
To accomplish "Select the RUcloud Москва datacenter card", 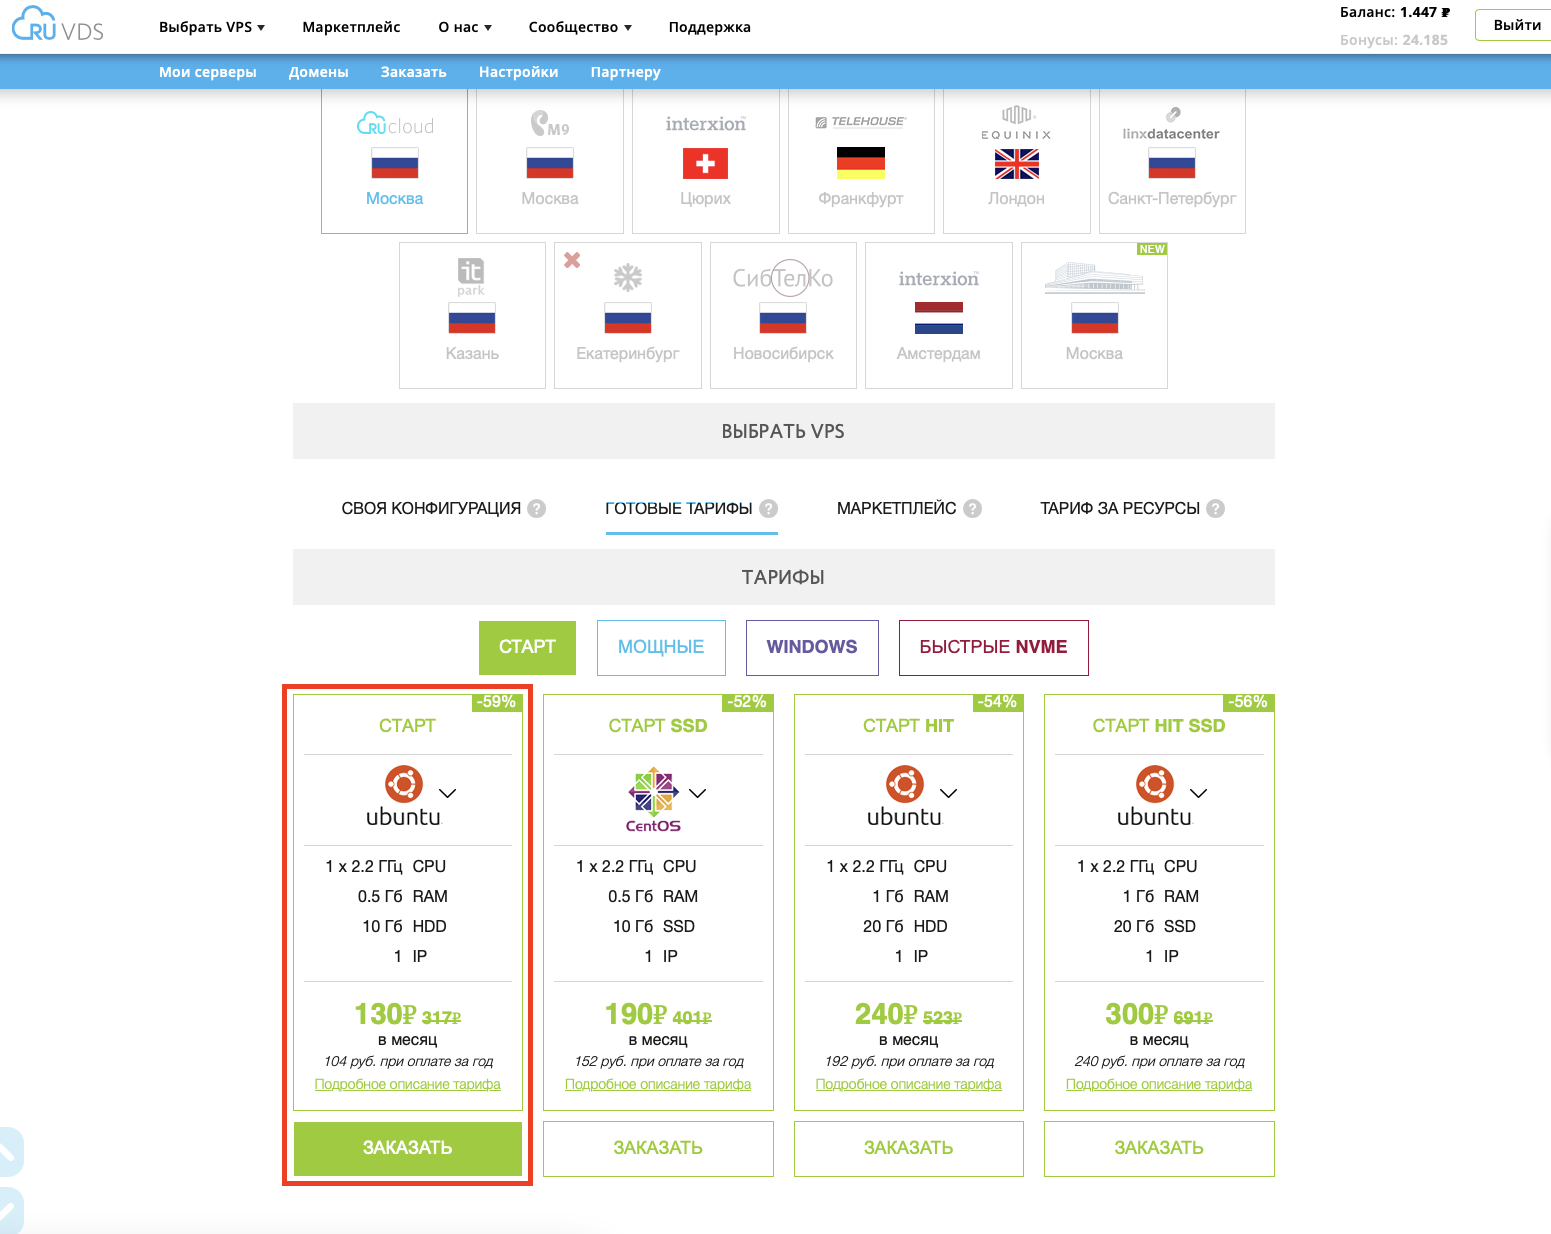I will [x=394, y=161].
